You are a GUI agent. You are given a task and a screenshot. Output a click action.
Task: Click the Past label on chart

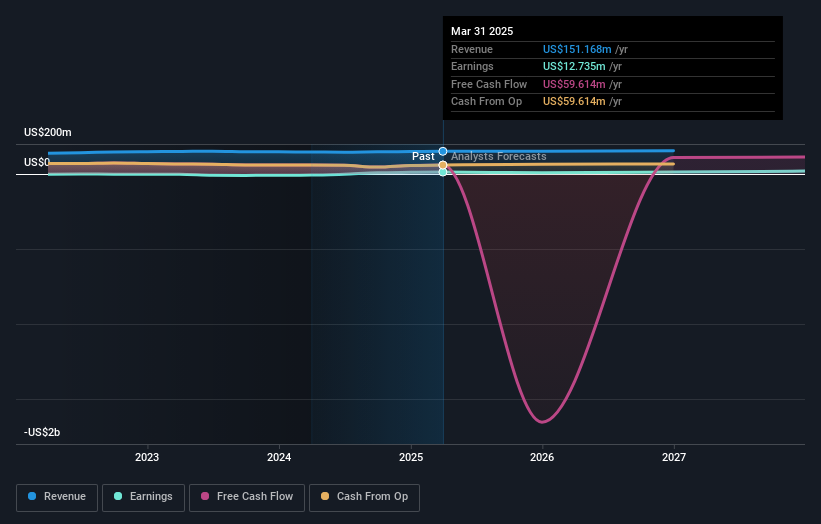pyautogui.click(x=423, y=157)
